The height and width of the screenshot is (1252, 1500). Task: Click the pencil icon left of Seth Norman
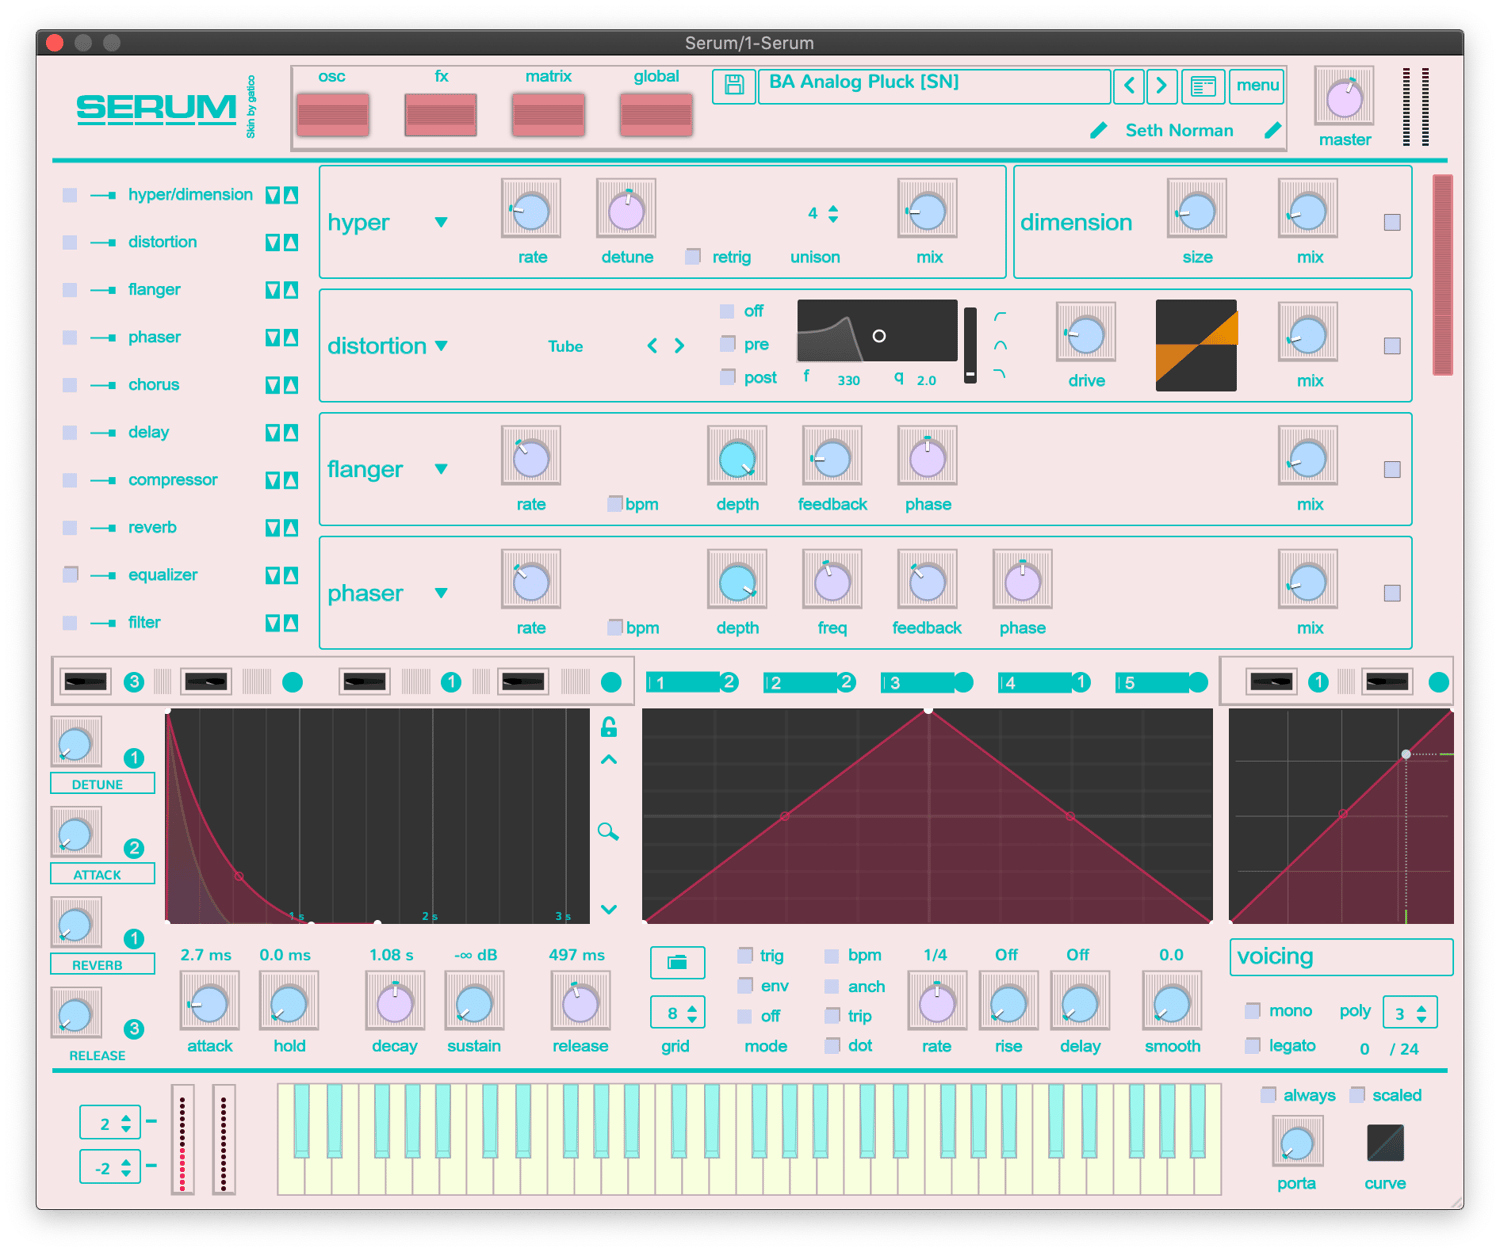point(1098,130)
